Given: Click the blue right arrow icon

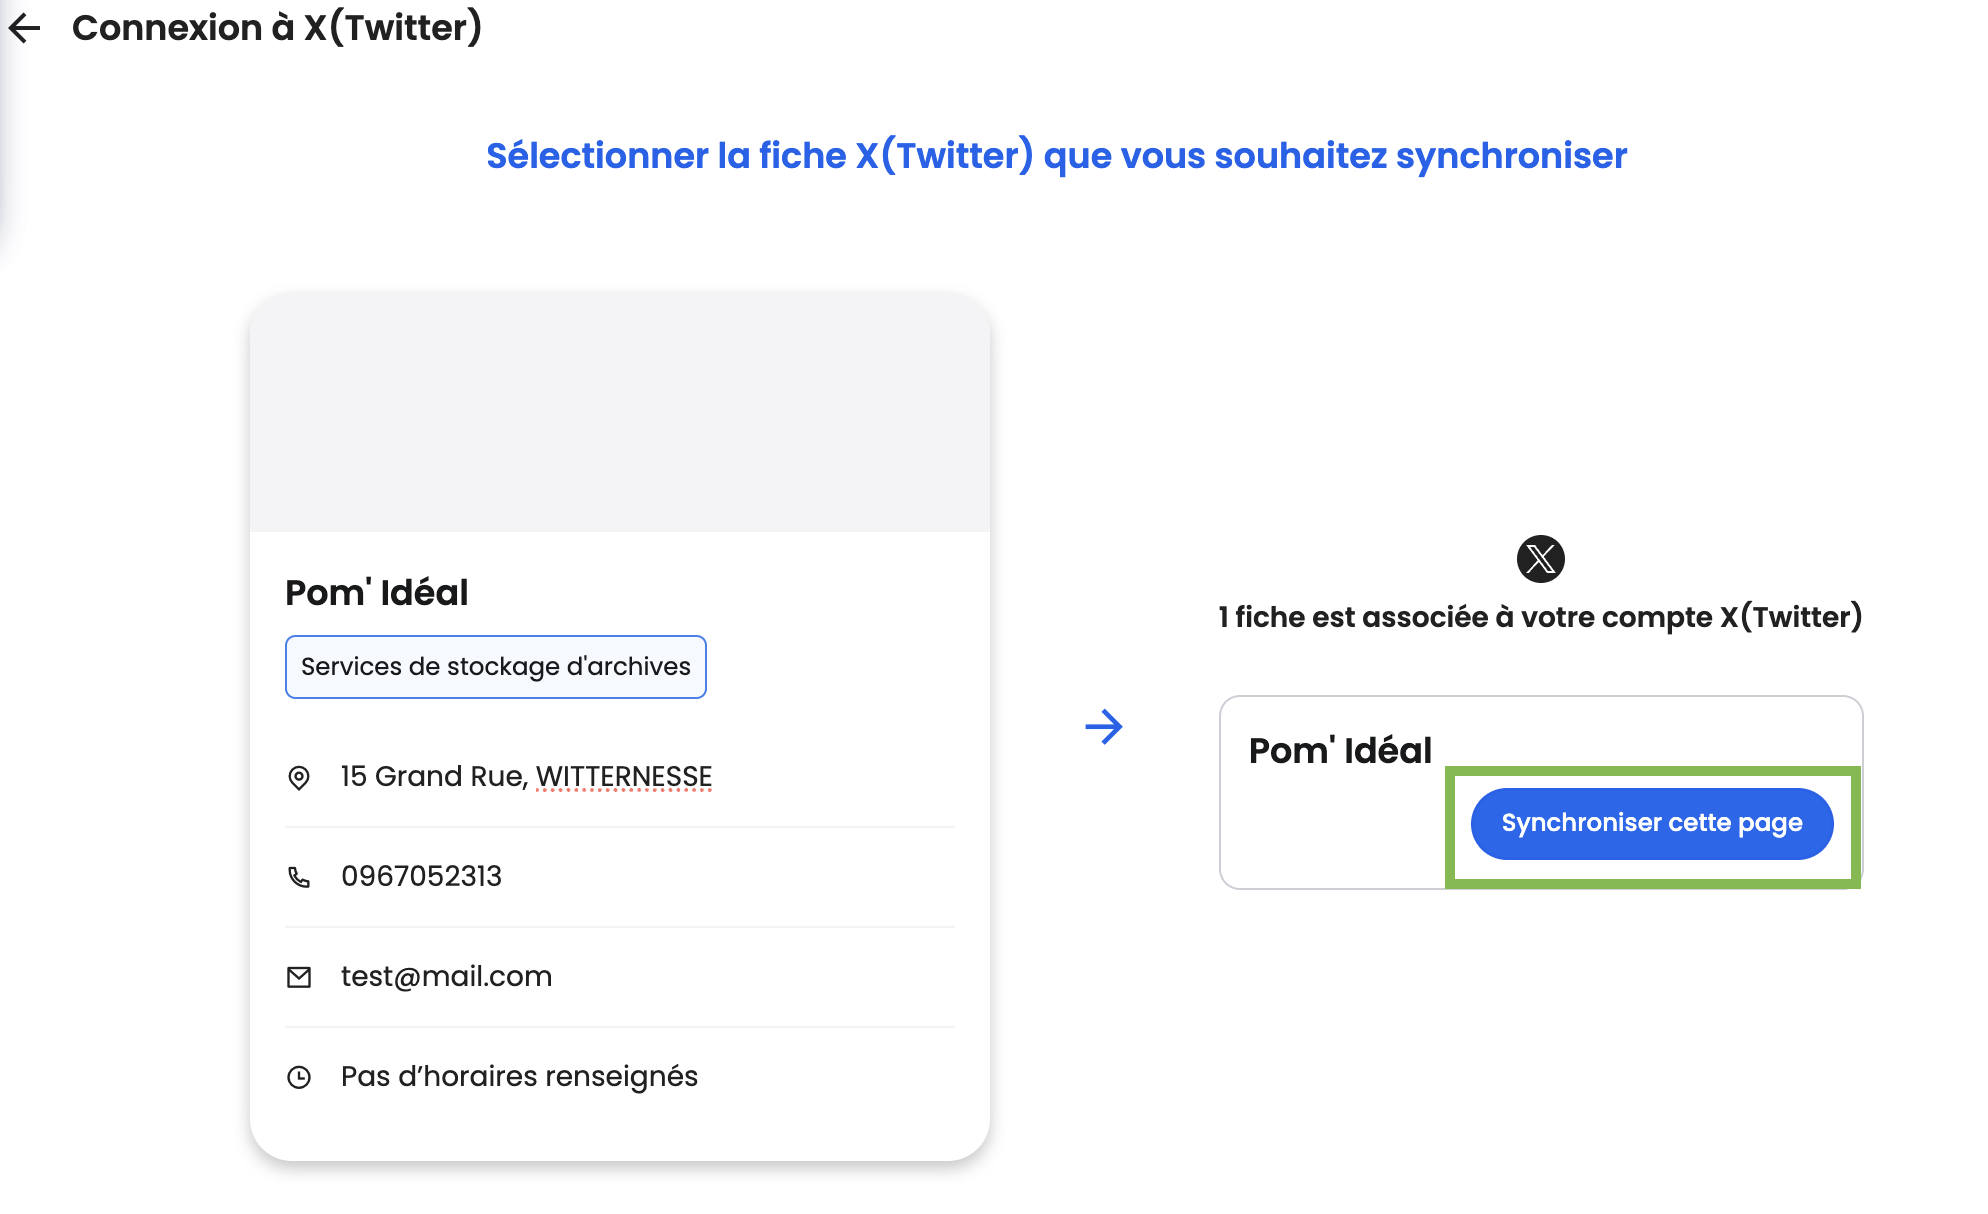Looking at the screenshot, I should click(x=1104, y=726).
